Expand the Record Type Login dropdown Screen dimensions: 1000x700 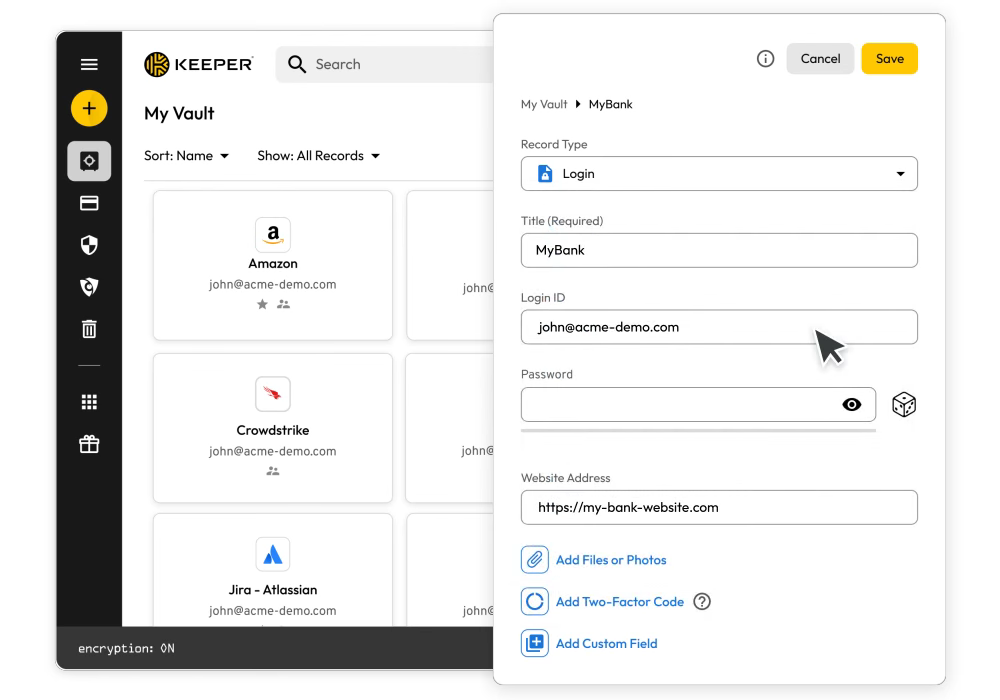point(719,174)
